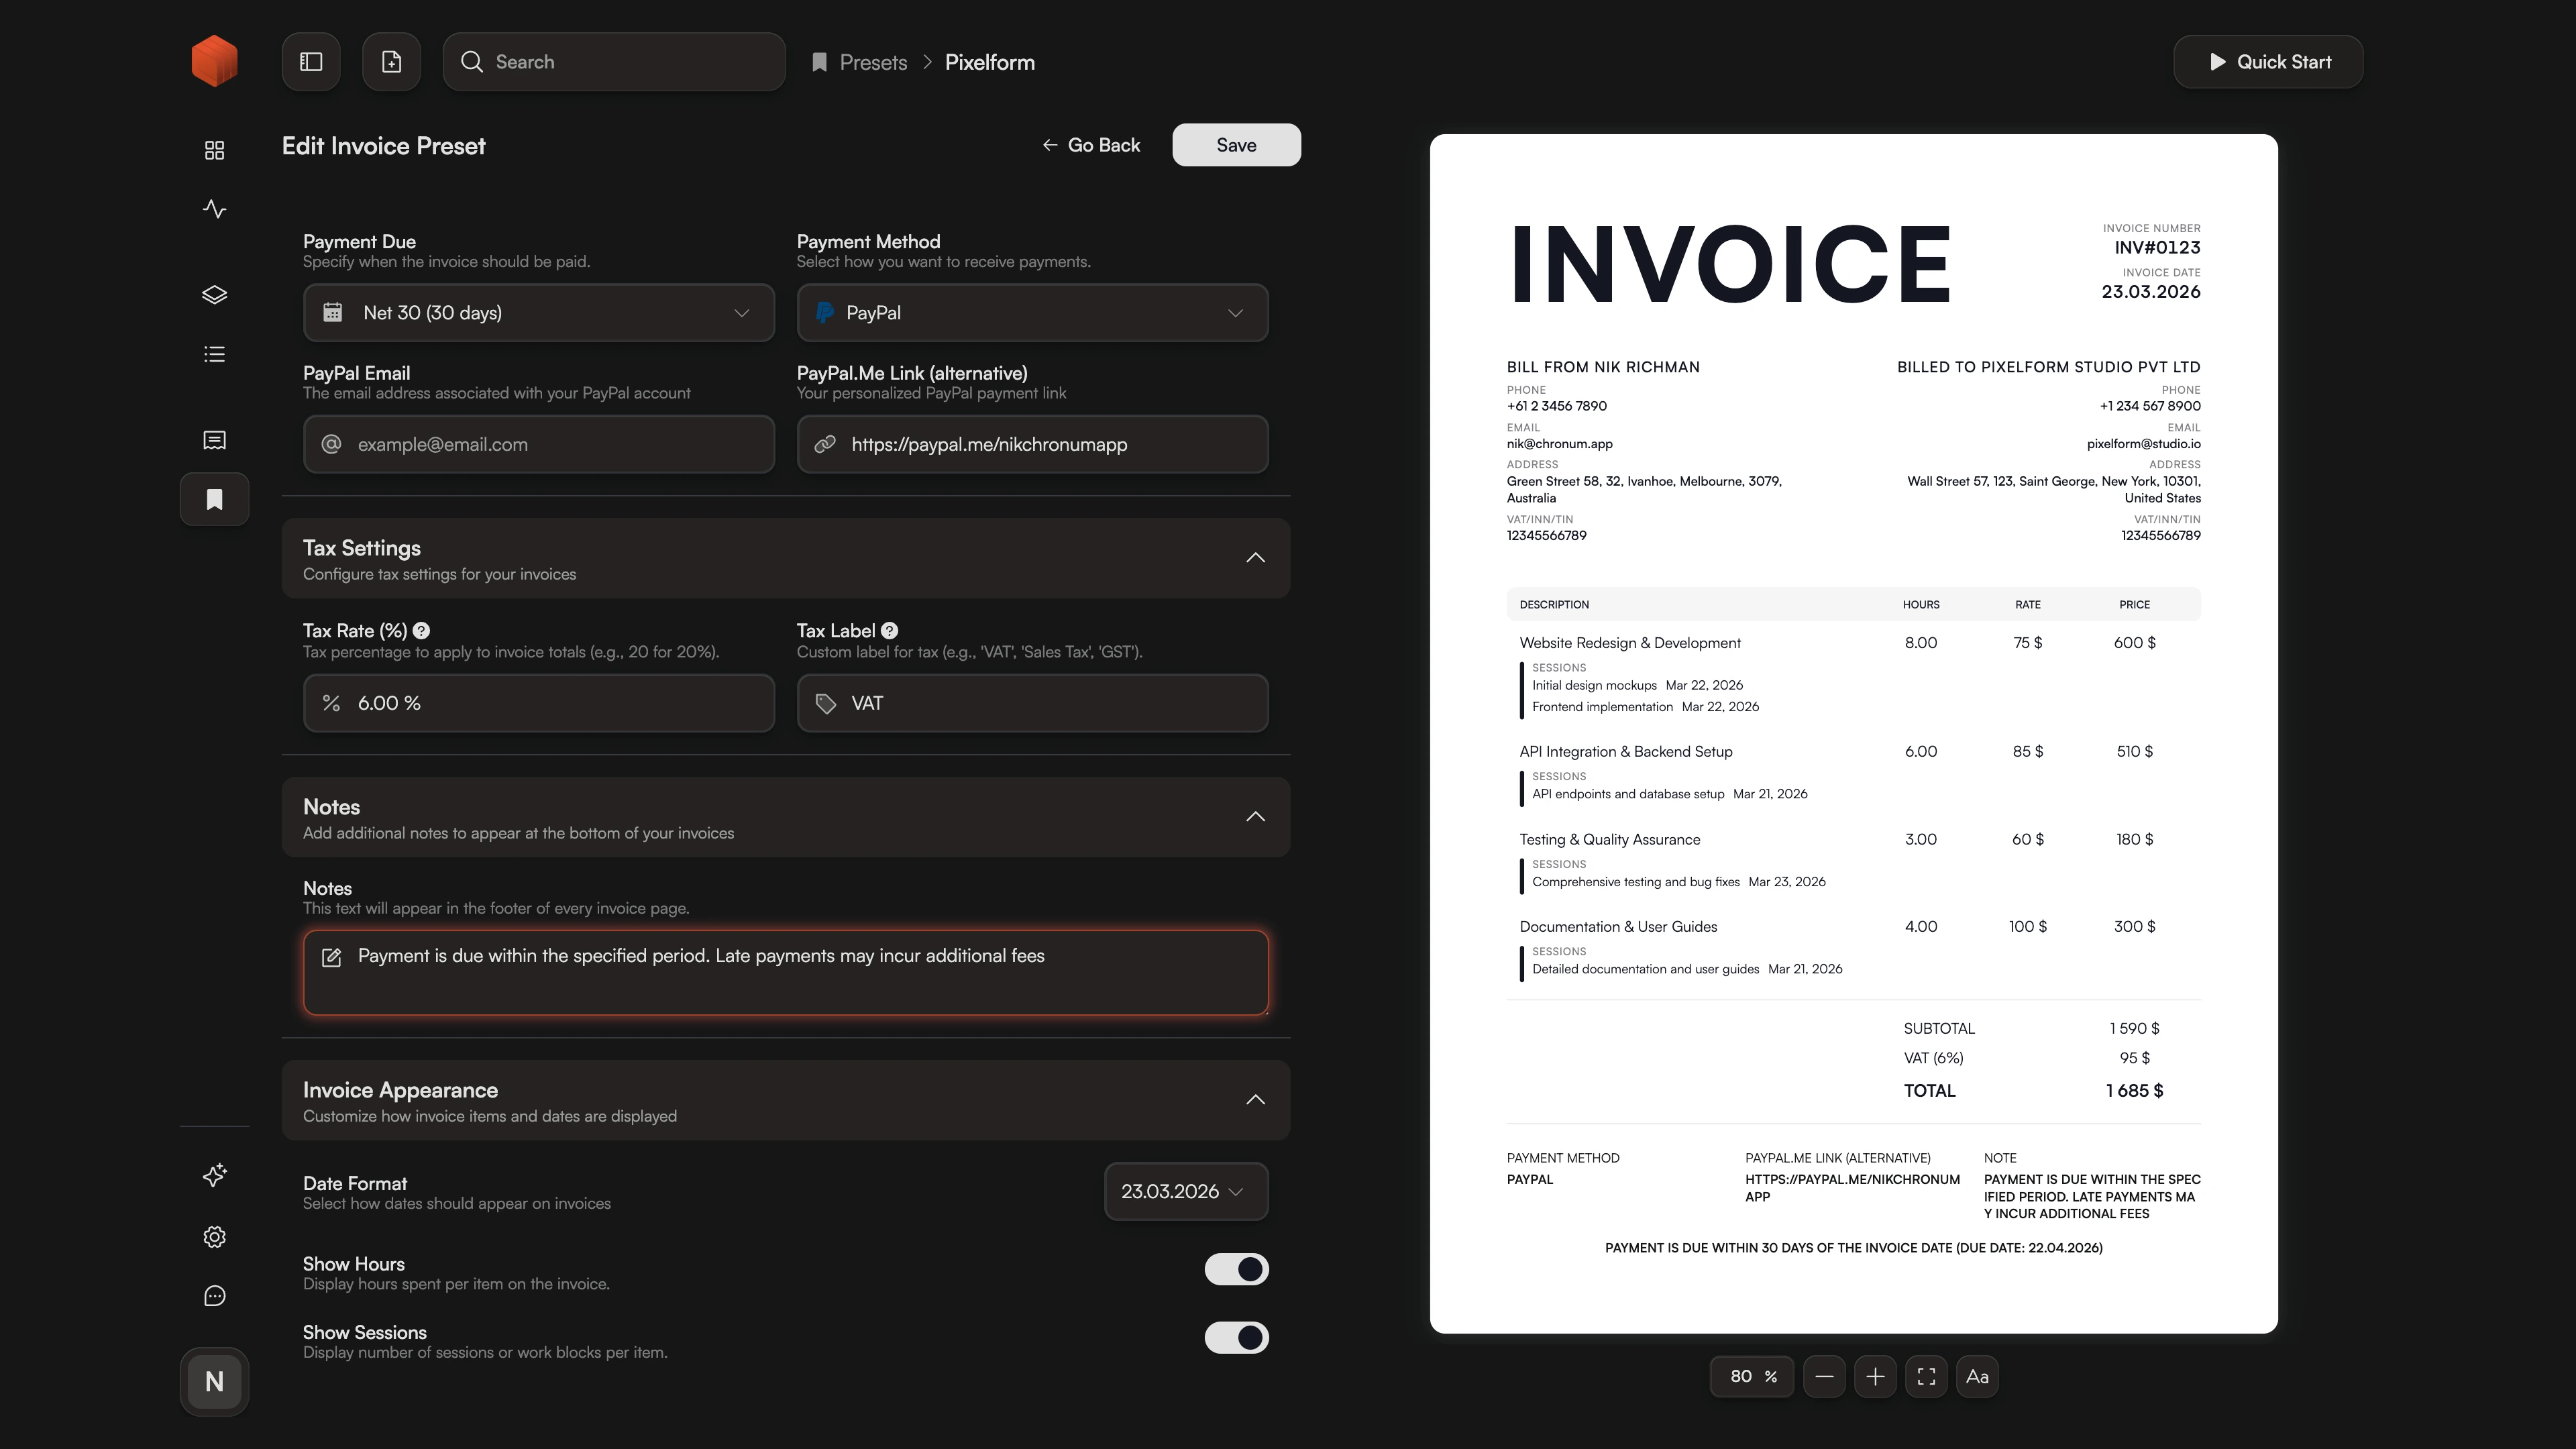2576x1449 pixels.
Task: Collapse the Tax Settings section
Action: (1255, 557)
